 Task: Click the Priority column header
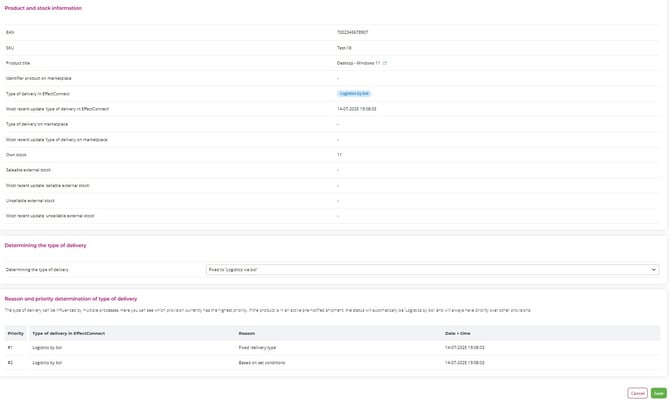(x=15, y=333)
